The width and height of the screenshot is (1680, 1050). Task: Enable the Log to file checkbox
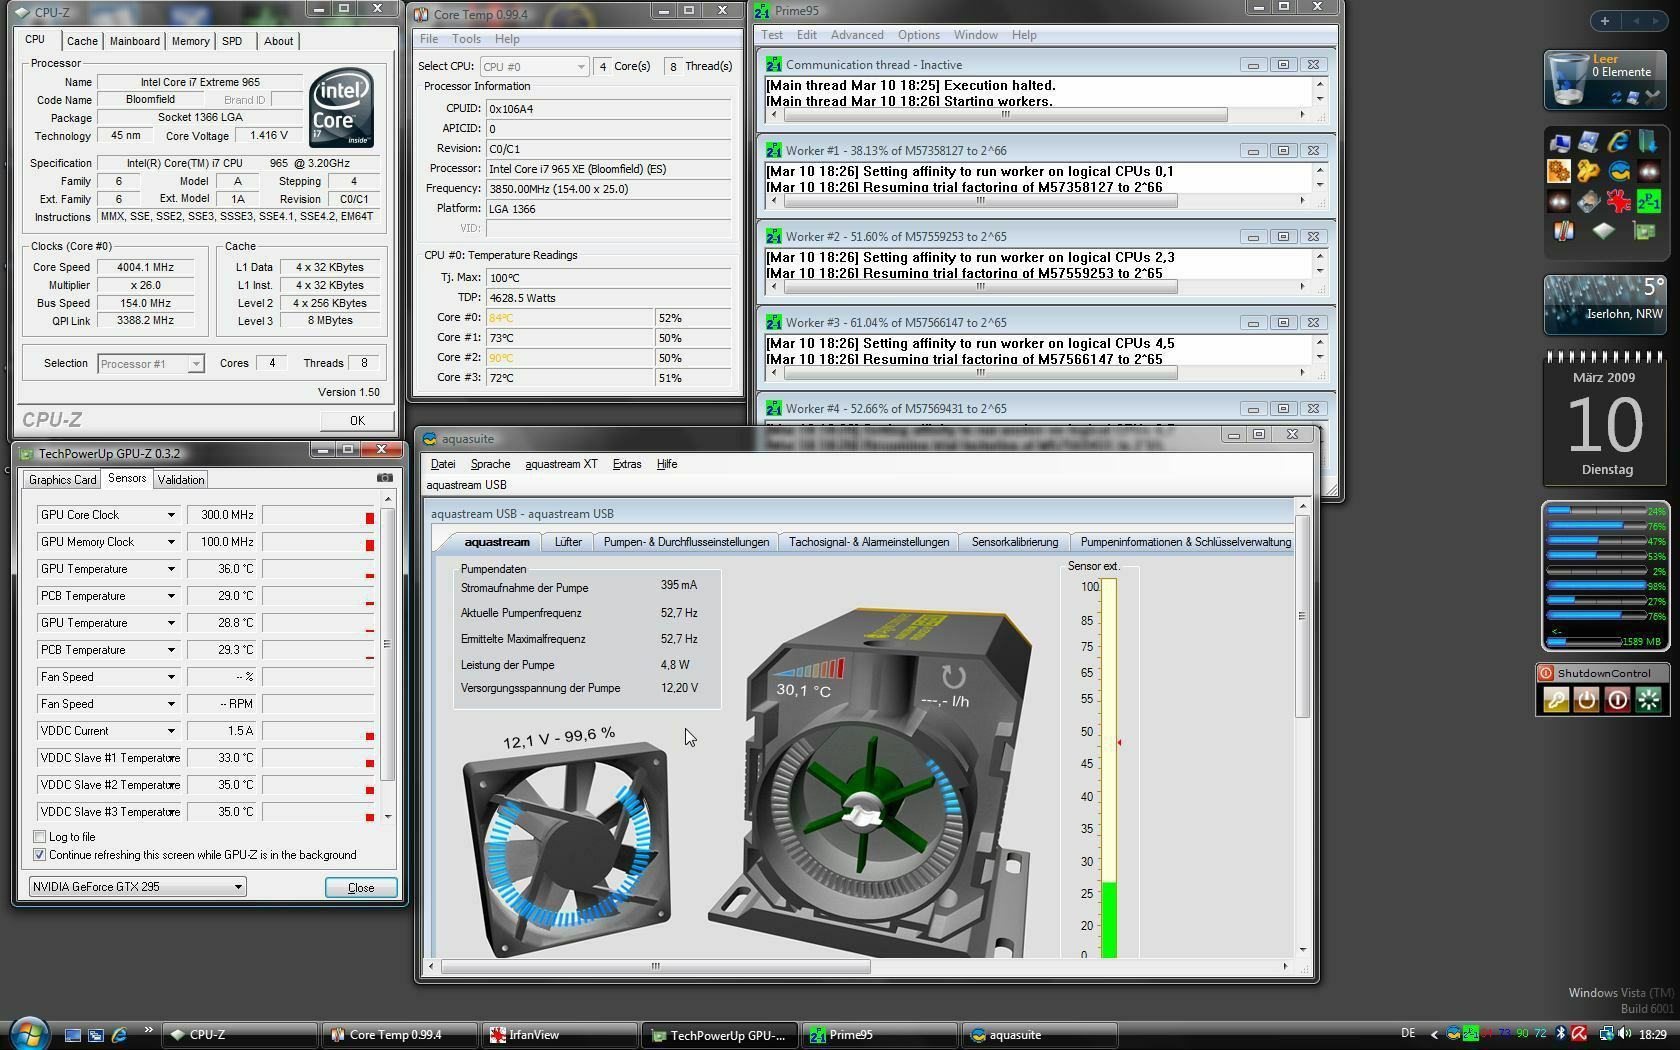click(40, 837)
